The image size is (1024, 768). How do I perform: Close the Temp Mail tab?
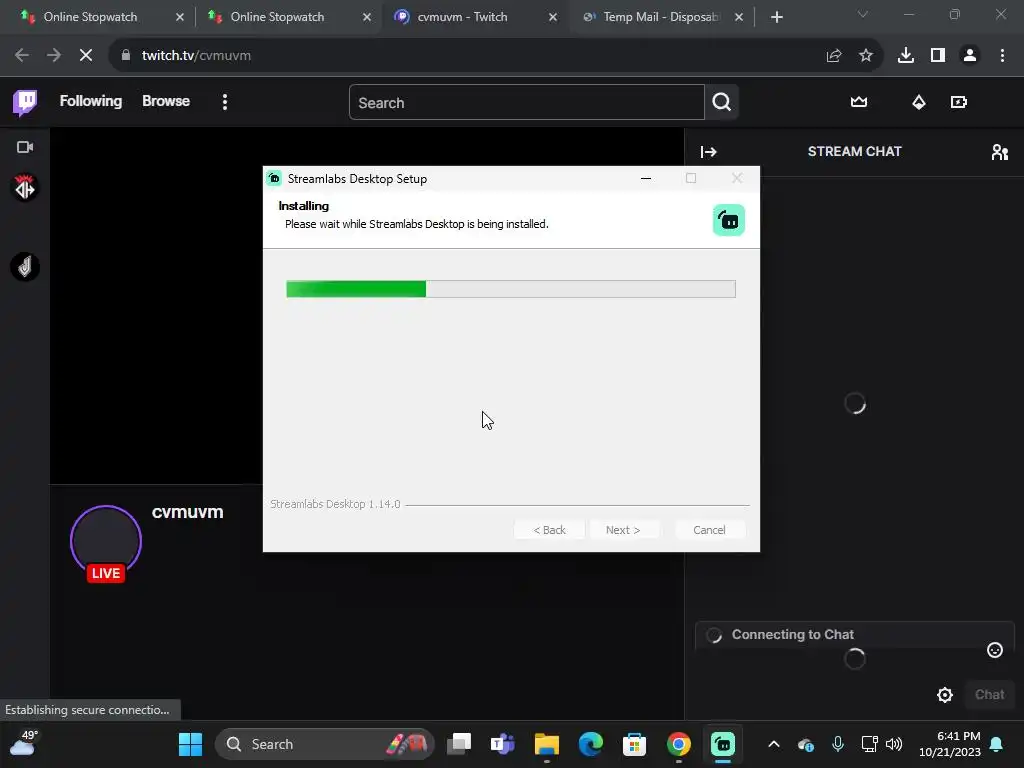coord(739,17)
